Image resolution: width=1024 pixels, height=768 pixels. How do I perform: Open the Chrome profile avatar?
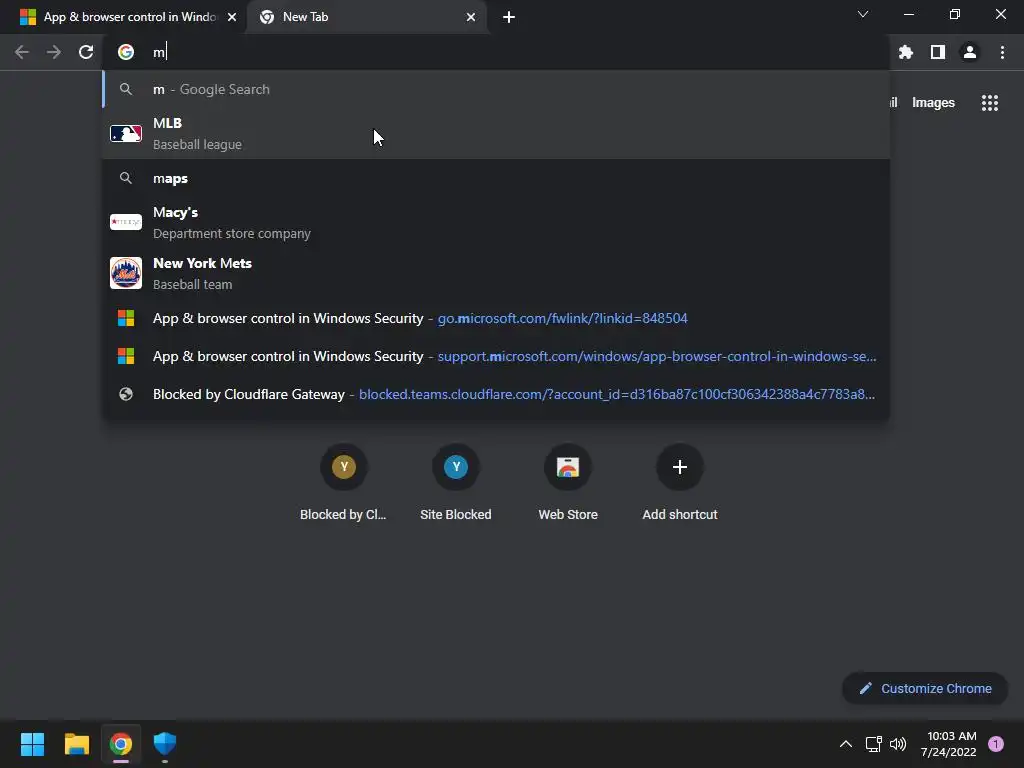pos(970,52)
